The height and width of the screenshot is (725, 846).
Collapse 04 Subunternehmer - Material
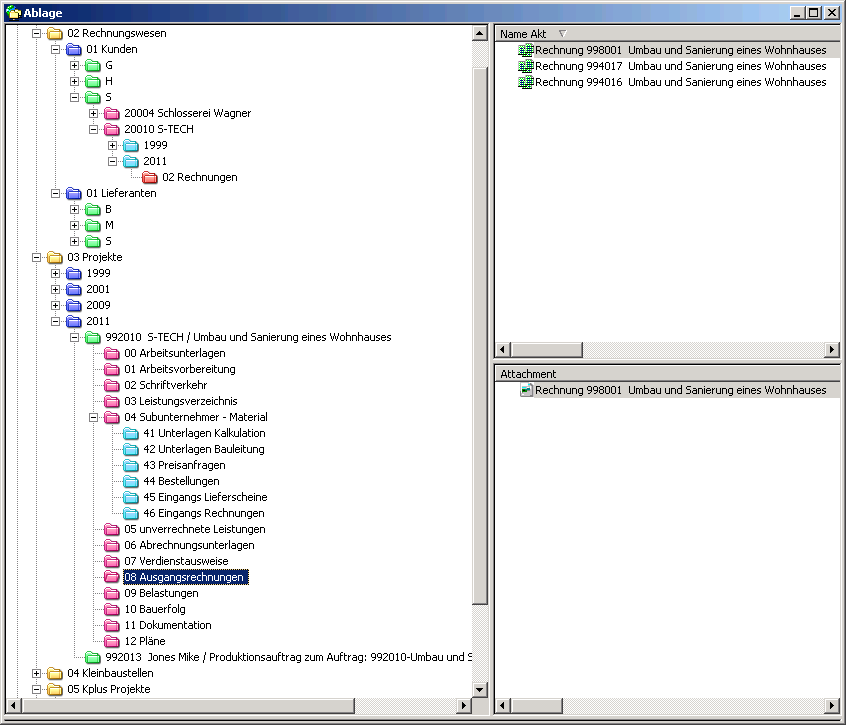(93, 418)
